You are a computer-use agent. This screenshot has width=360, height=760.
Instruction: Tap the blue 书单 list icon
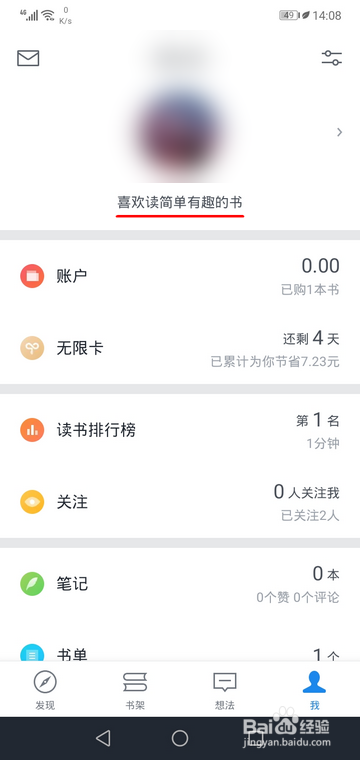click(32, 653)
